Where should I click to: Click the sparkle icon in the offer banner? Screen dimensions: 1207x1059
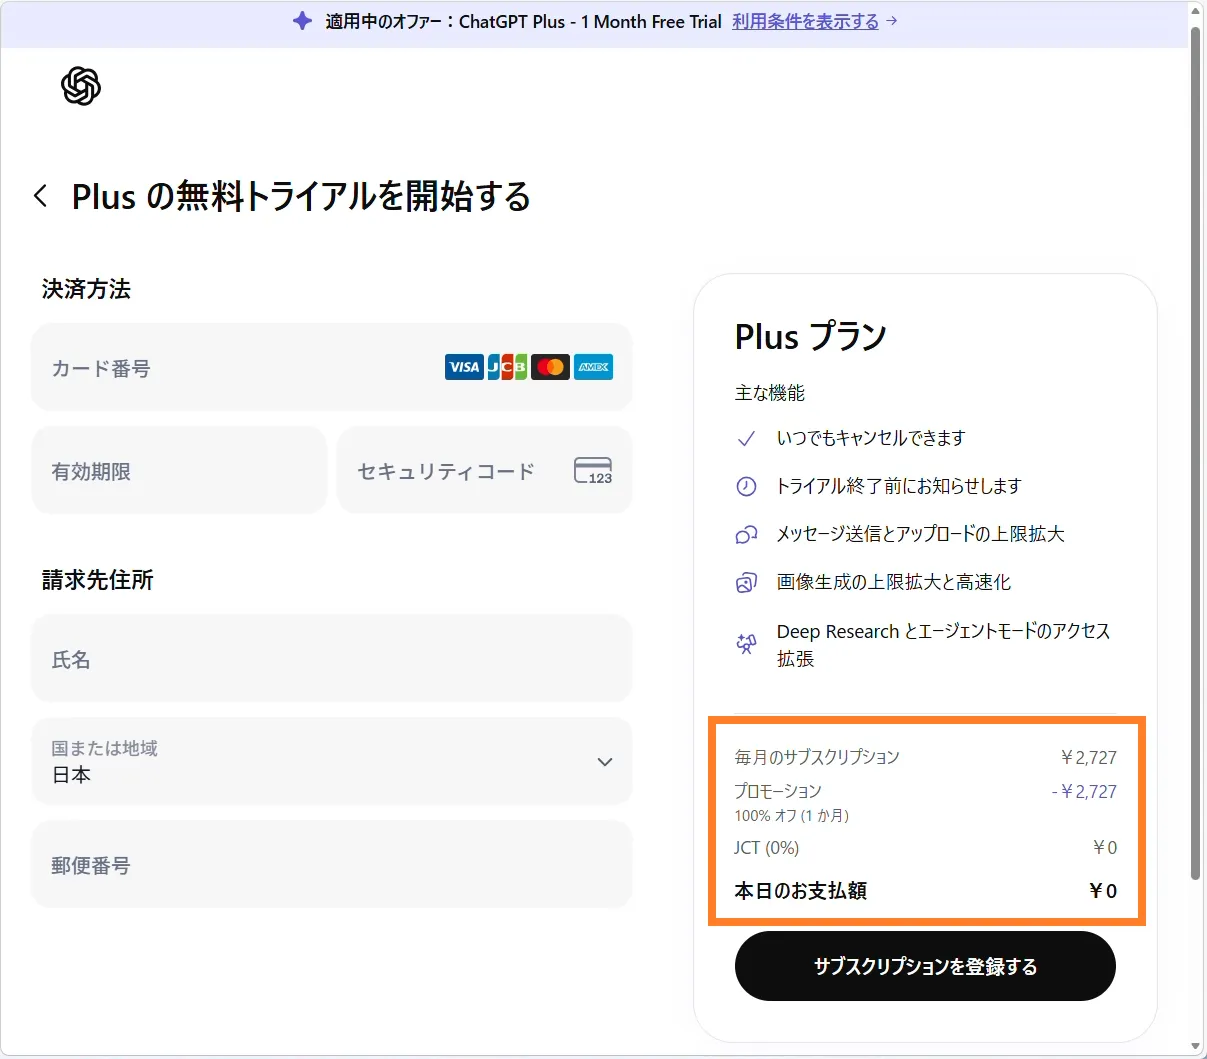(x=302, y=21)
